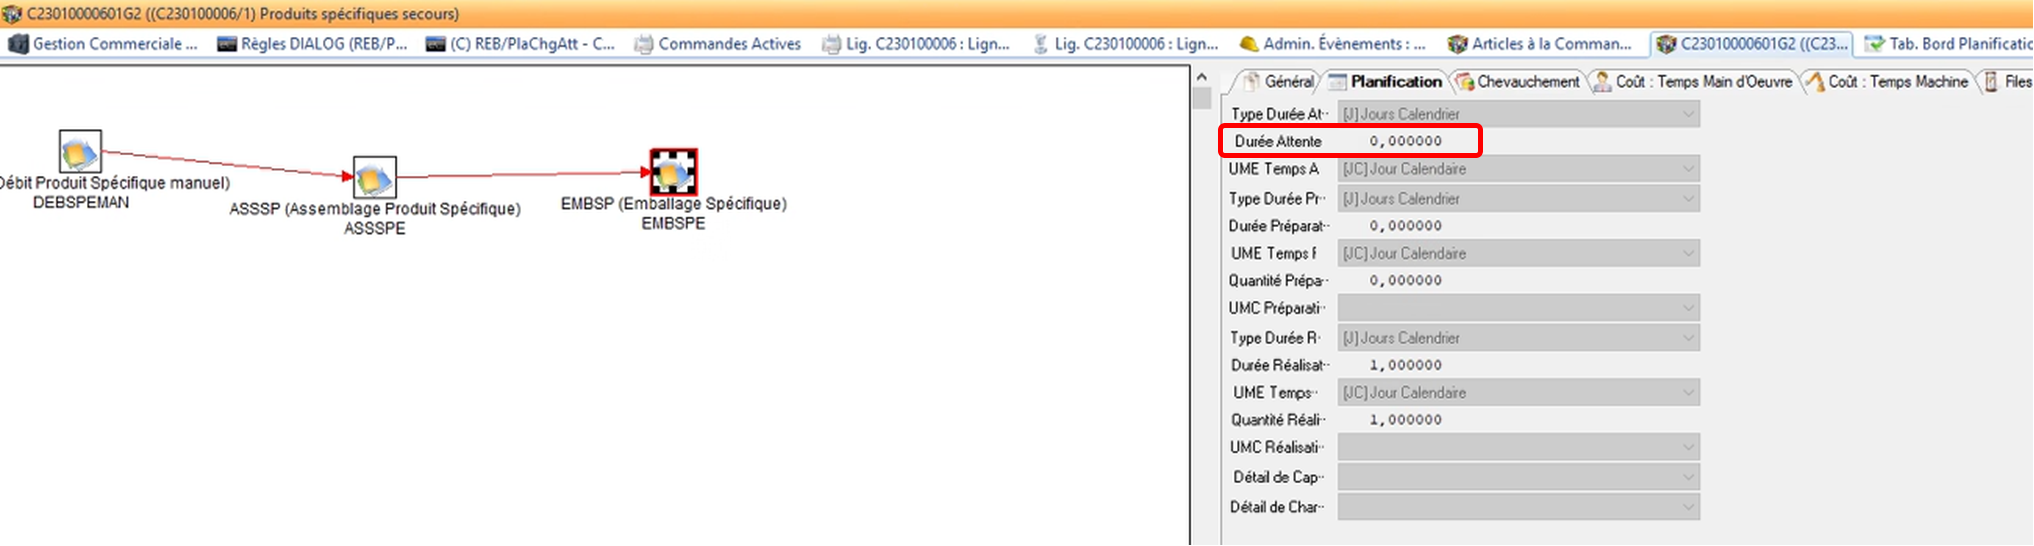Select the ASSSP assembly node icon
2034x546 pixels.
[374, 178]
